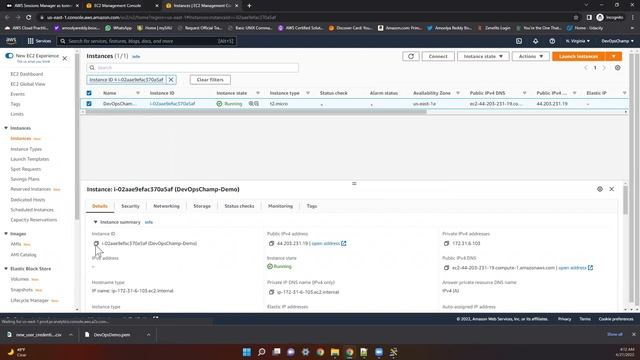Collapse the Instances sidebar section
Image resolution: width=640 pixels, height=360 pixels.
pyautogui.click(x=6, y=128)
